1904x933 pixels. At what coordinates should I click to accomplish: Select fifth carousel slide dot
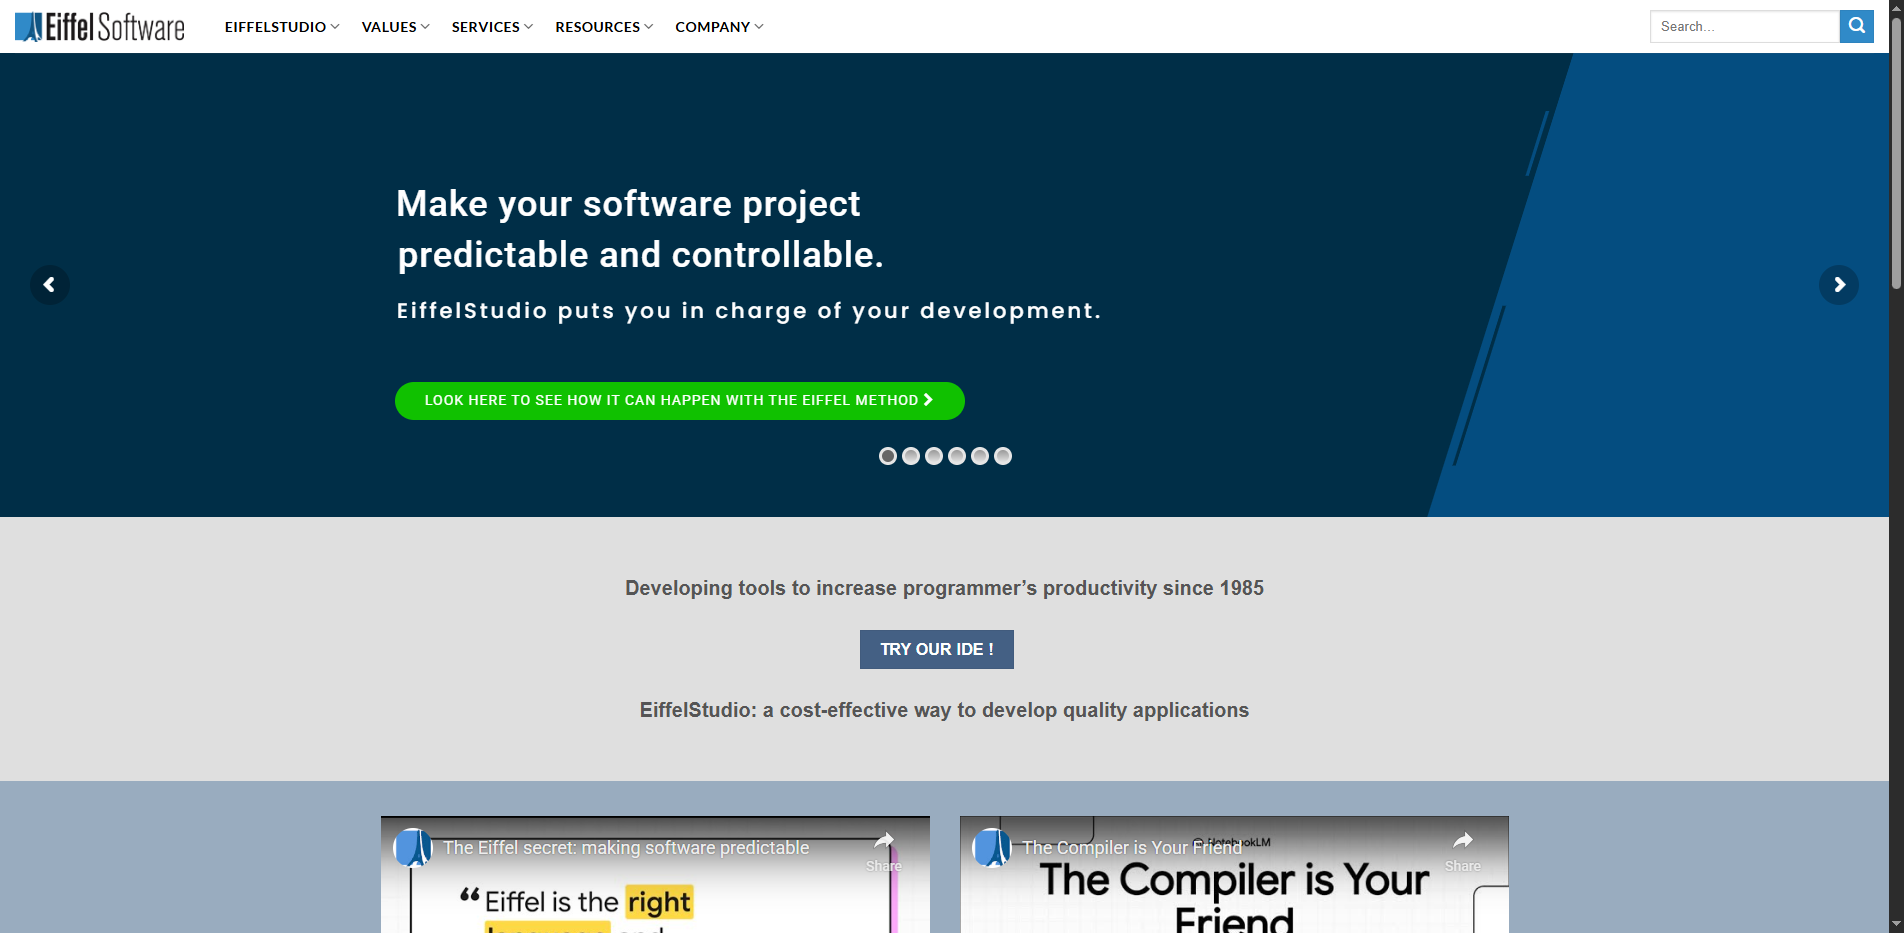coord(980,456)
